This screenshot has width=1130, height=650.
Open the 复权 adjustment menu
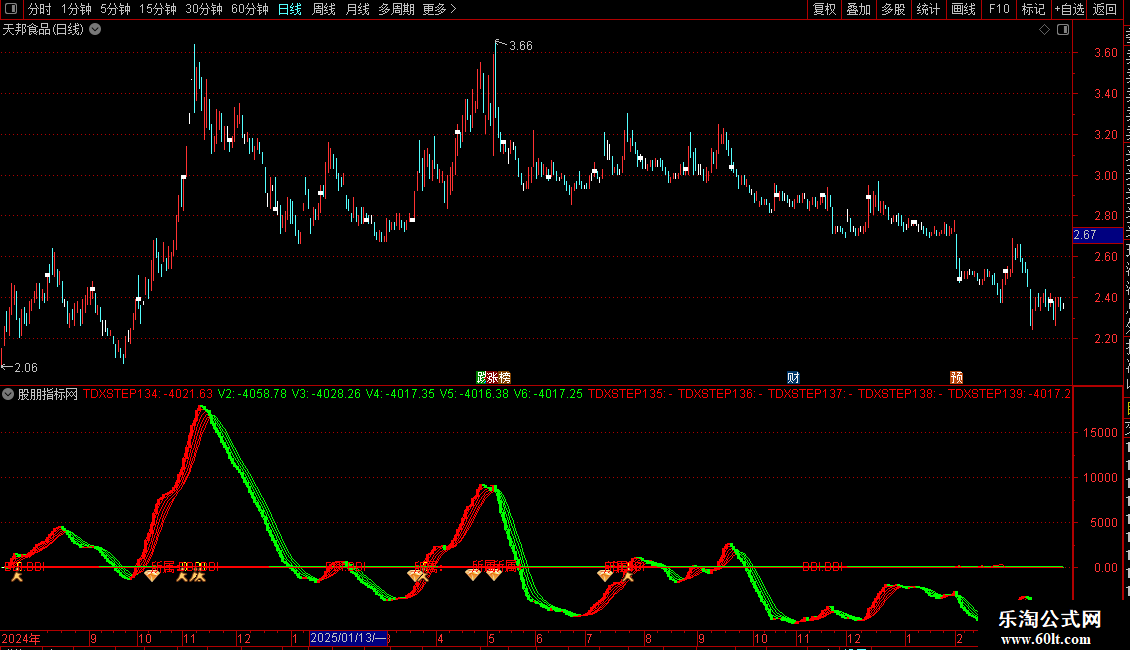pos(824,9)
